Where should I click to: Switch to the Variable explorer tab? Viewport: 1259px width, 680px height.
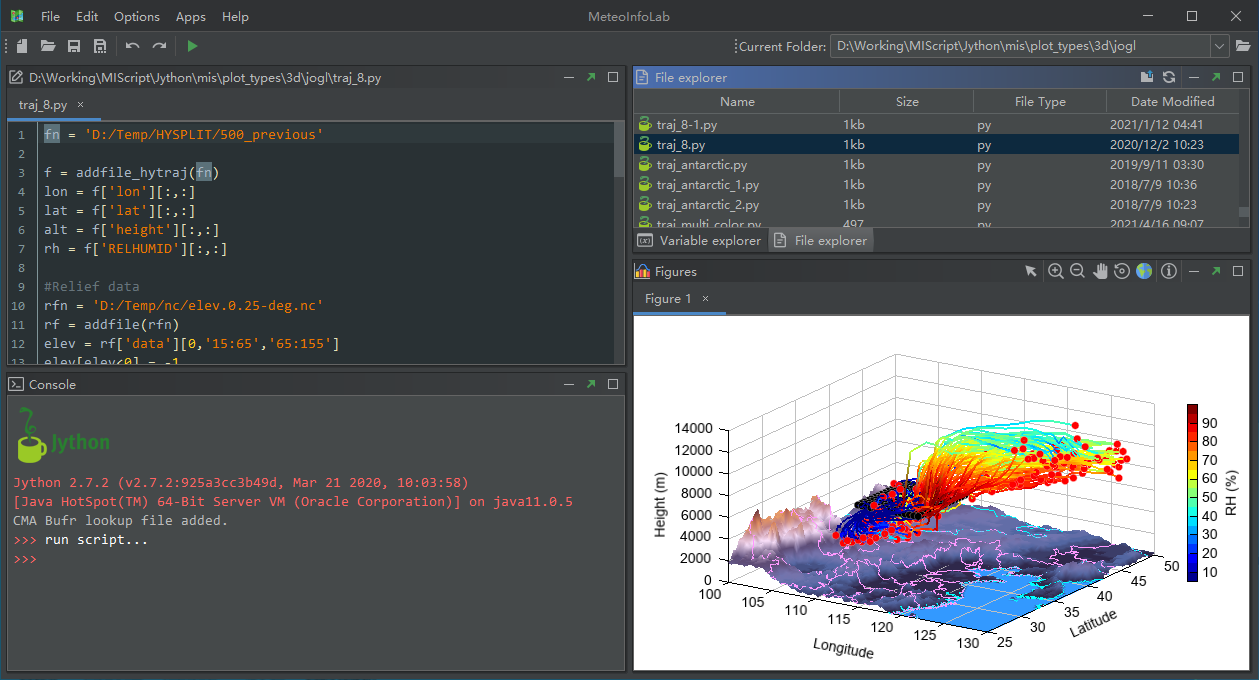point(700,241)
